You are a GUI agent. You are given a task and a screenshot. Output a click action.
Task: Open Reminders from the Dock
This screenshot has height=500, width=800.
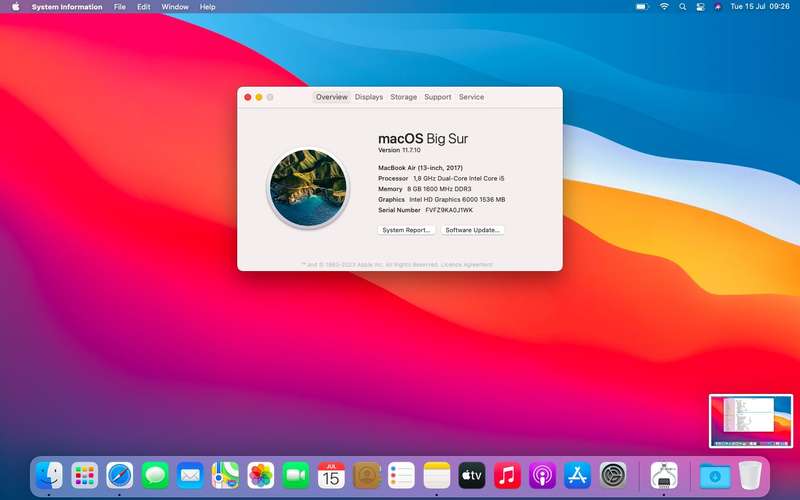point(402,476)
